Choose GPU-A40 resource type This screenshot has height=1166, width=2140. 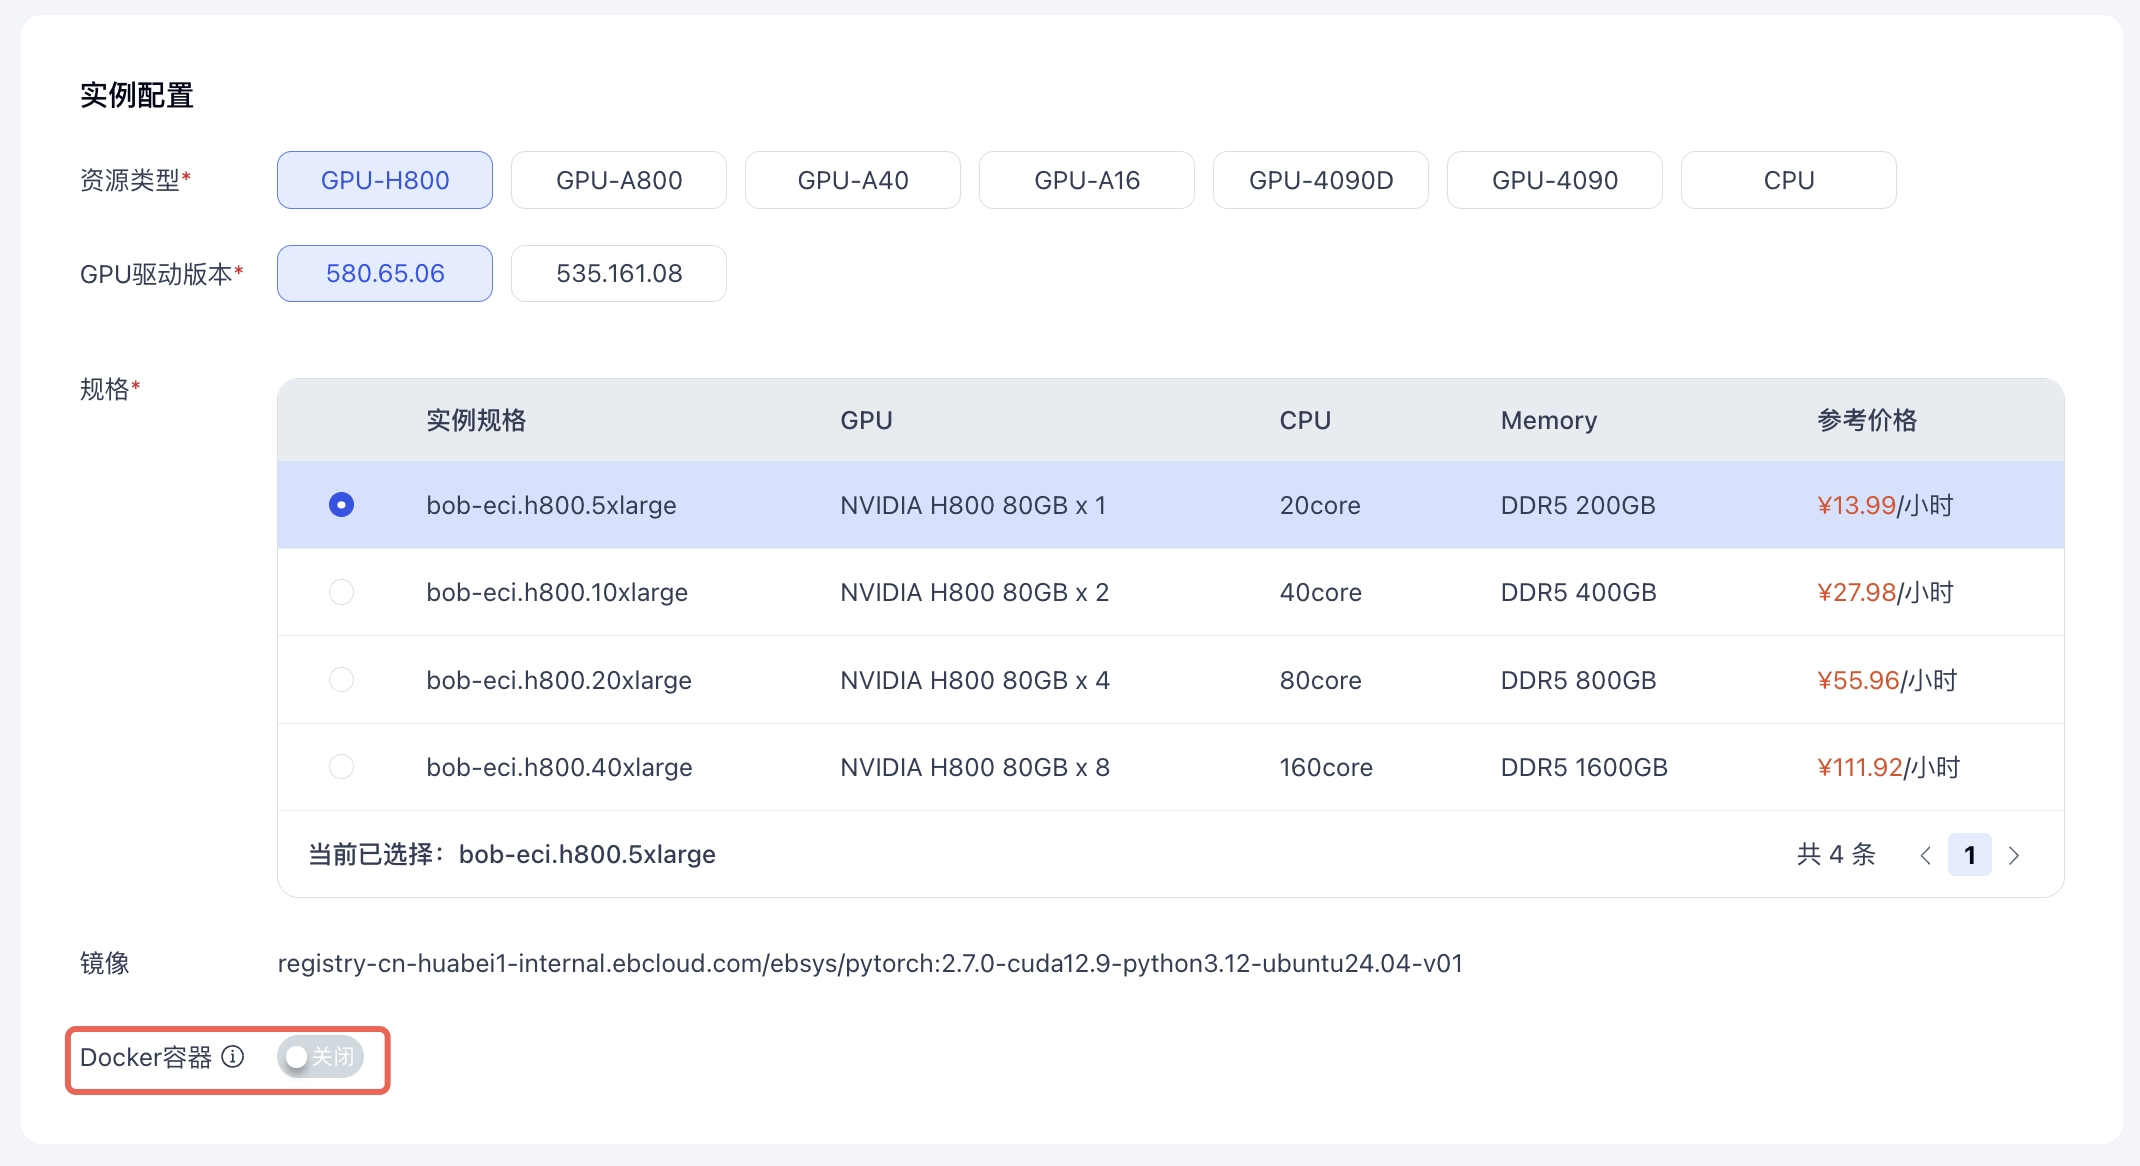[x=853, y=180]
